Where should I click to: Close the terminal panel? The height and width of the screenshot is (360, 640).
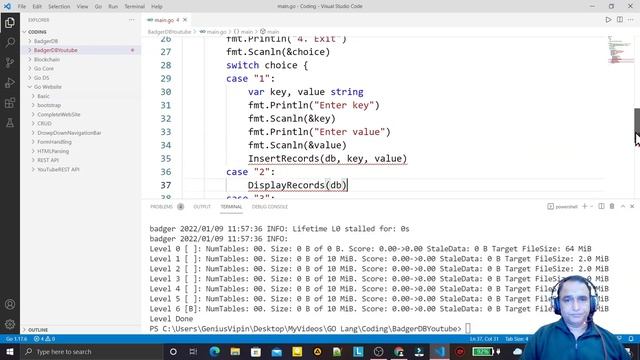pyautogui.click(x=632, y=207)
